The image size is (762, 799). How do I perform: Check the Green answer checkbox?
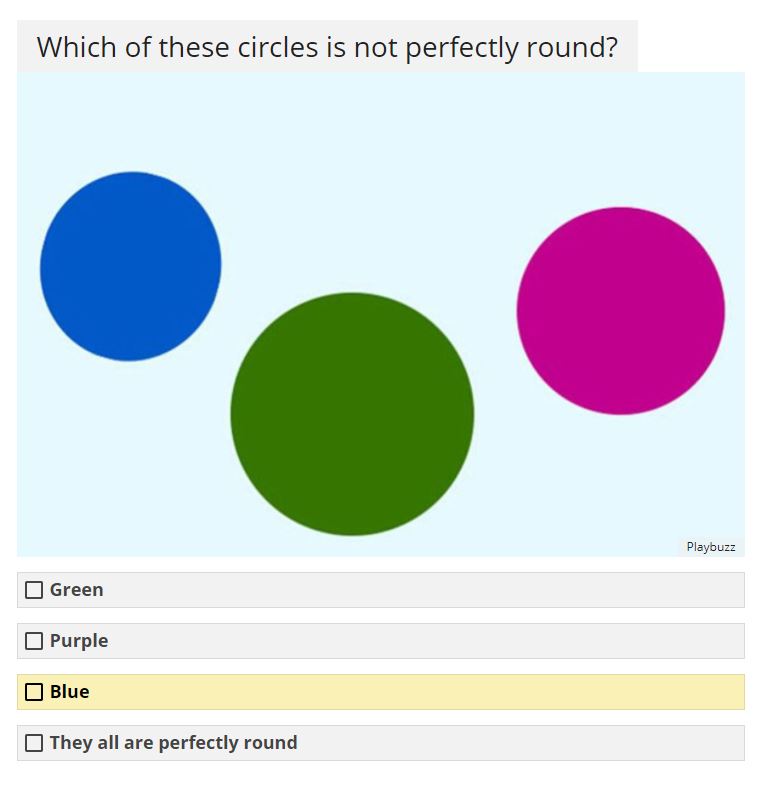point(34,590)
